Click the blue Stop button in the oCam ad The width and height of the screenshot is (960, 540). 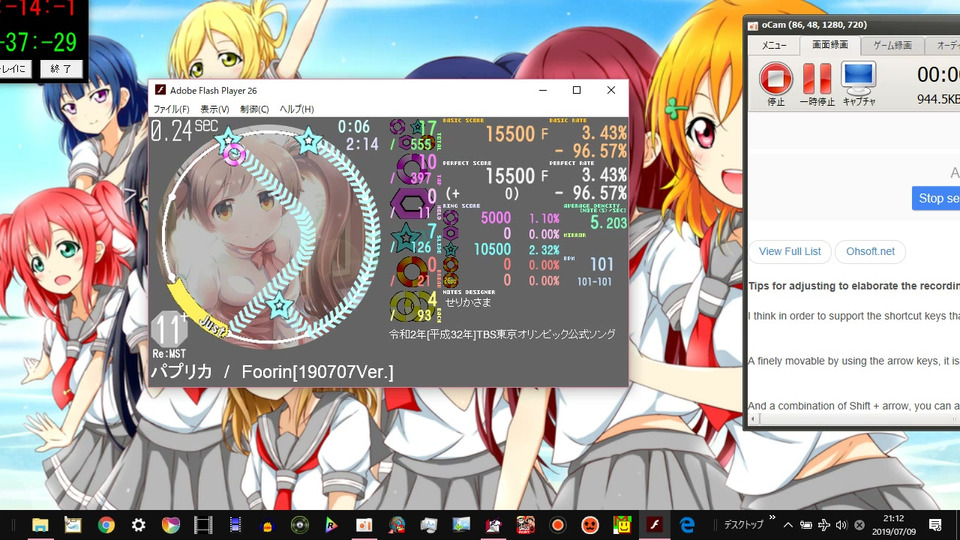[937, 198]
